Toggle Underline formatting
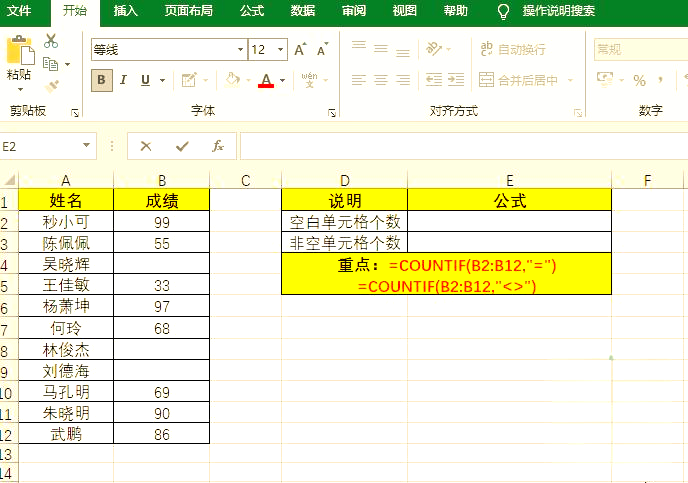The width and height of the screenshot is (688, 483). point(145,80)
